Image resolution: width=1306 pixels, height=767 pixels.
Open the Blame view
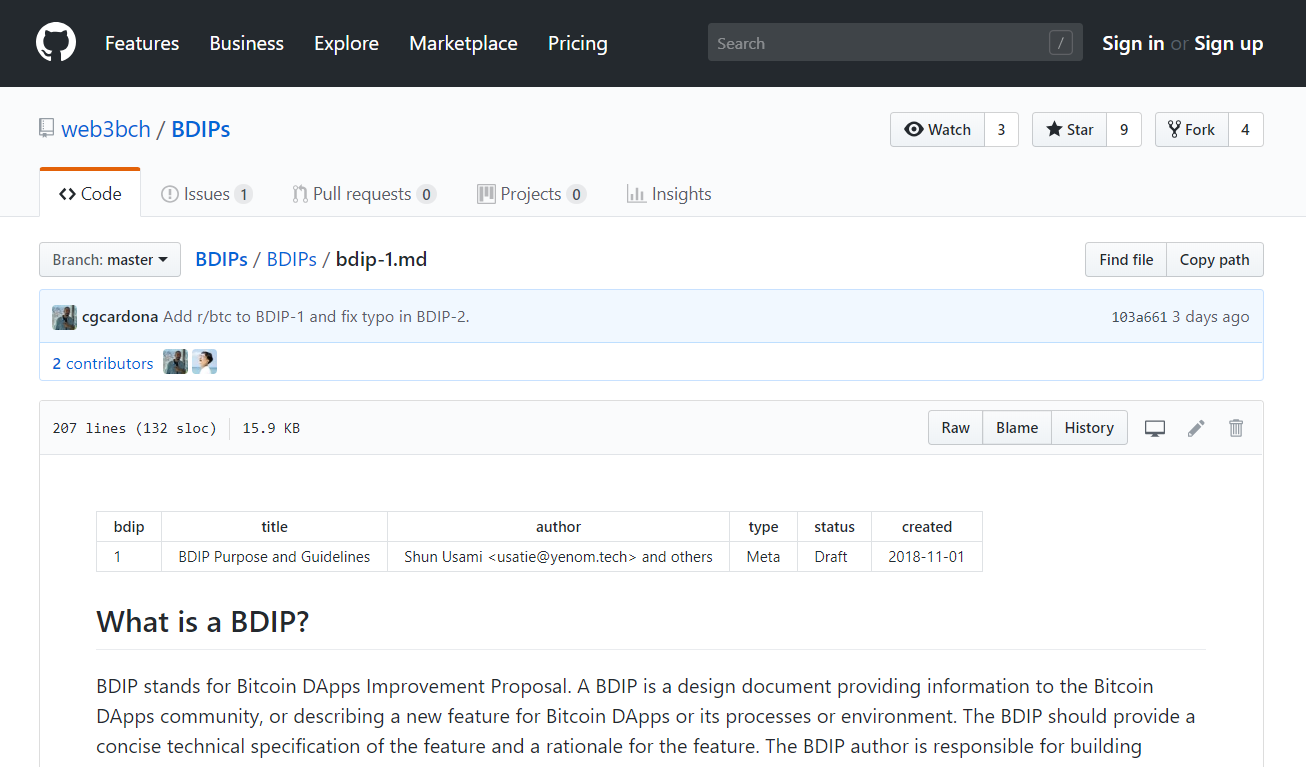tap(1017, 428)
